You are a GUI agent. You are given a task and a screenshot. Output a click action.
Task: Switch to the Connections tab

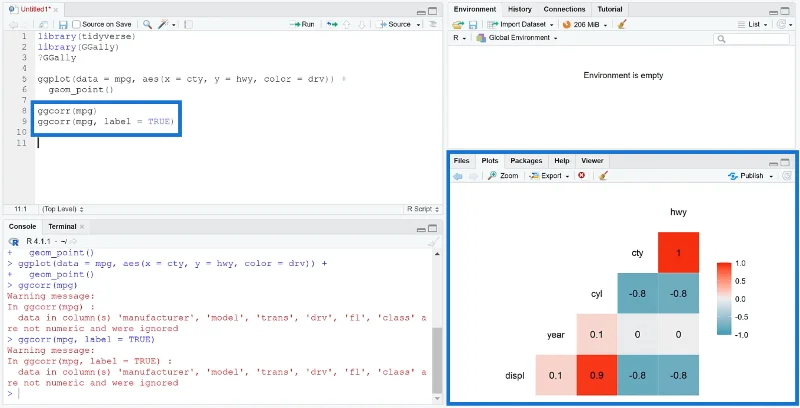564,9
